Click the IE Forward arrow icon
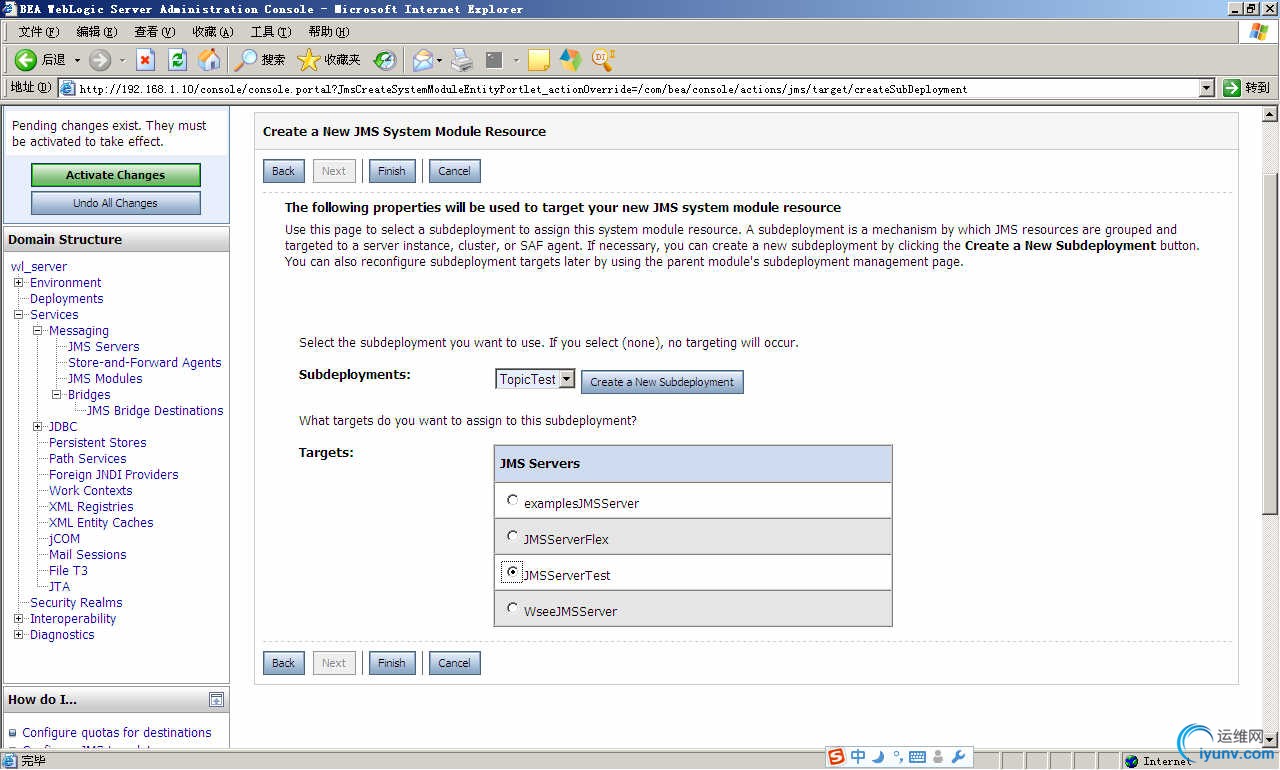This screenshot has width=1280, height=770. click(x=100, y=60)
